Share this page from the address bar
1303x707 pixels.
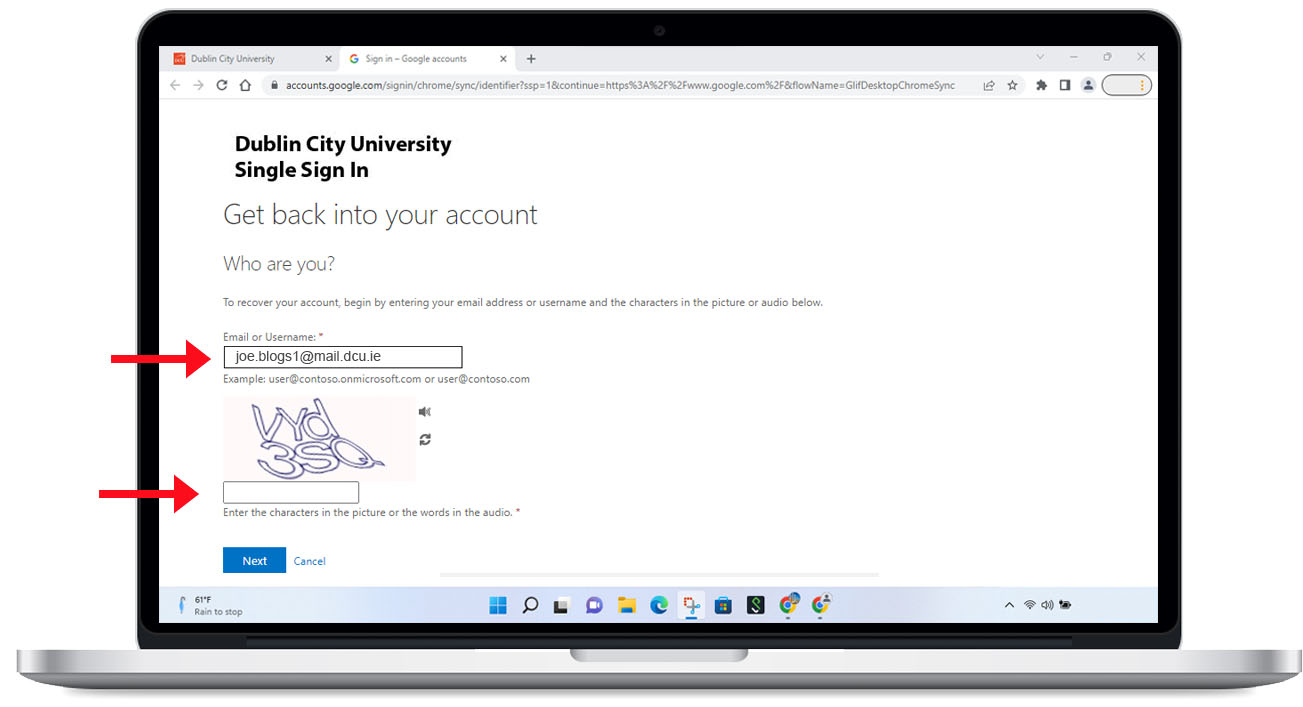[x=989, y=86]
